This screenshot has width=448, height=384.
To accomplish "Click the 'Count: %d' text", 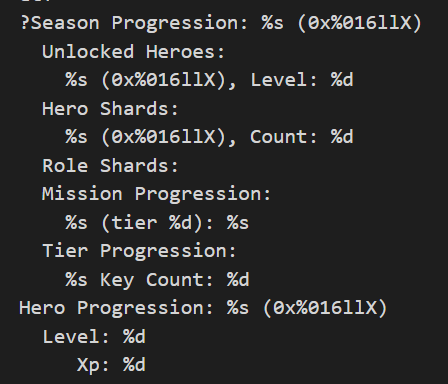I will 302,137.
